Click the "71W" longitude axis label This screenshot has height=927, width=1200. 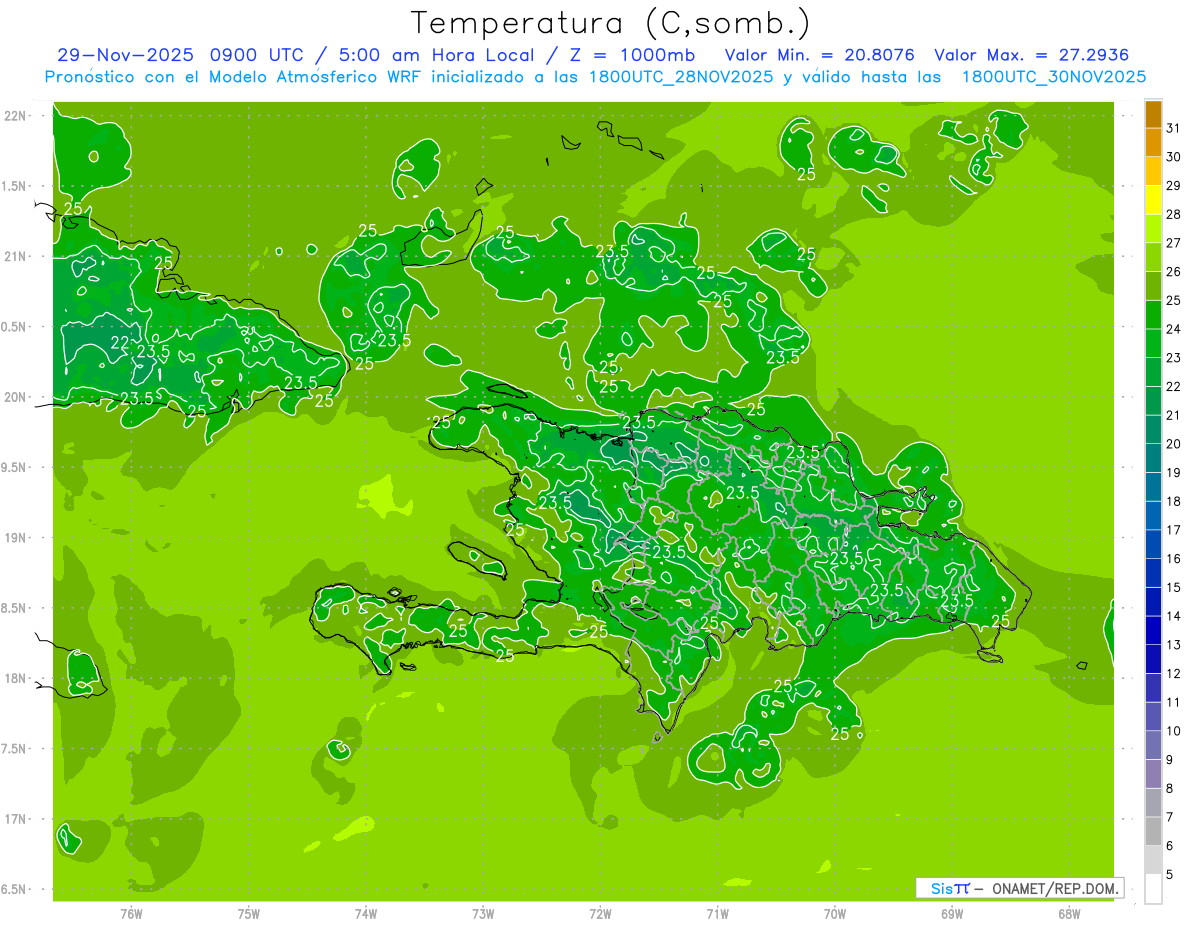pyautogui.click(x=717, y=914)
